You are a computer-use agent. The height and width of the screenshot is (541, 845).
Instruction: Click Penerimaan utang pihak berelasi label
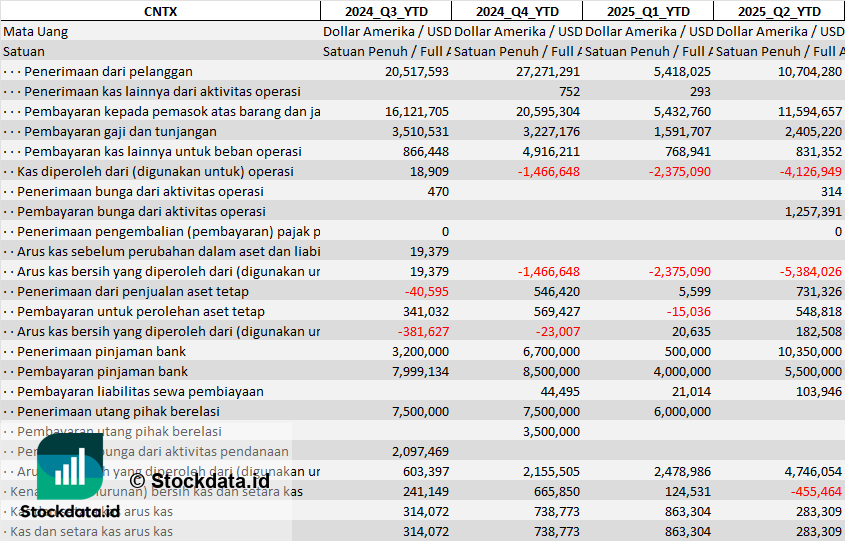[x=118, y=412]
